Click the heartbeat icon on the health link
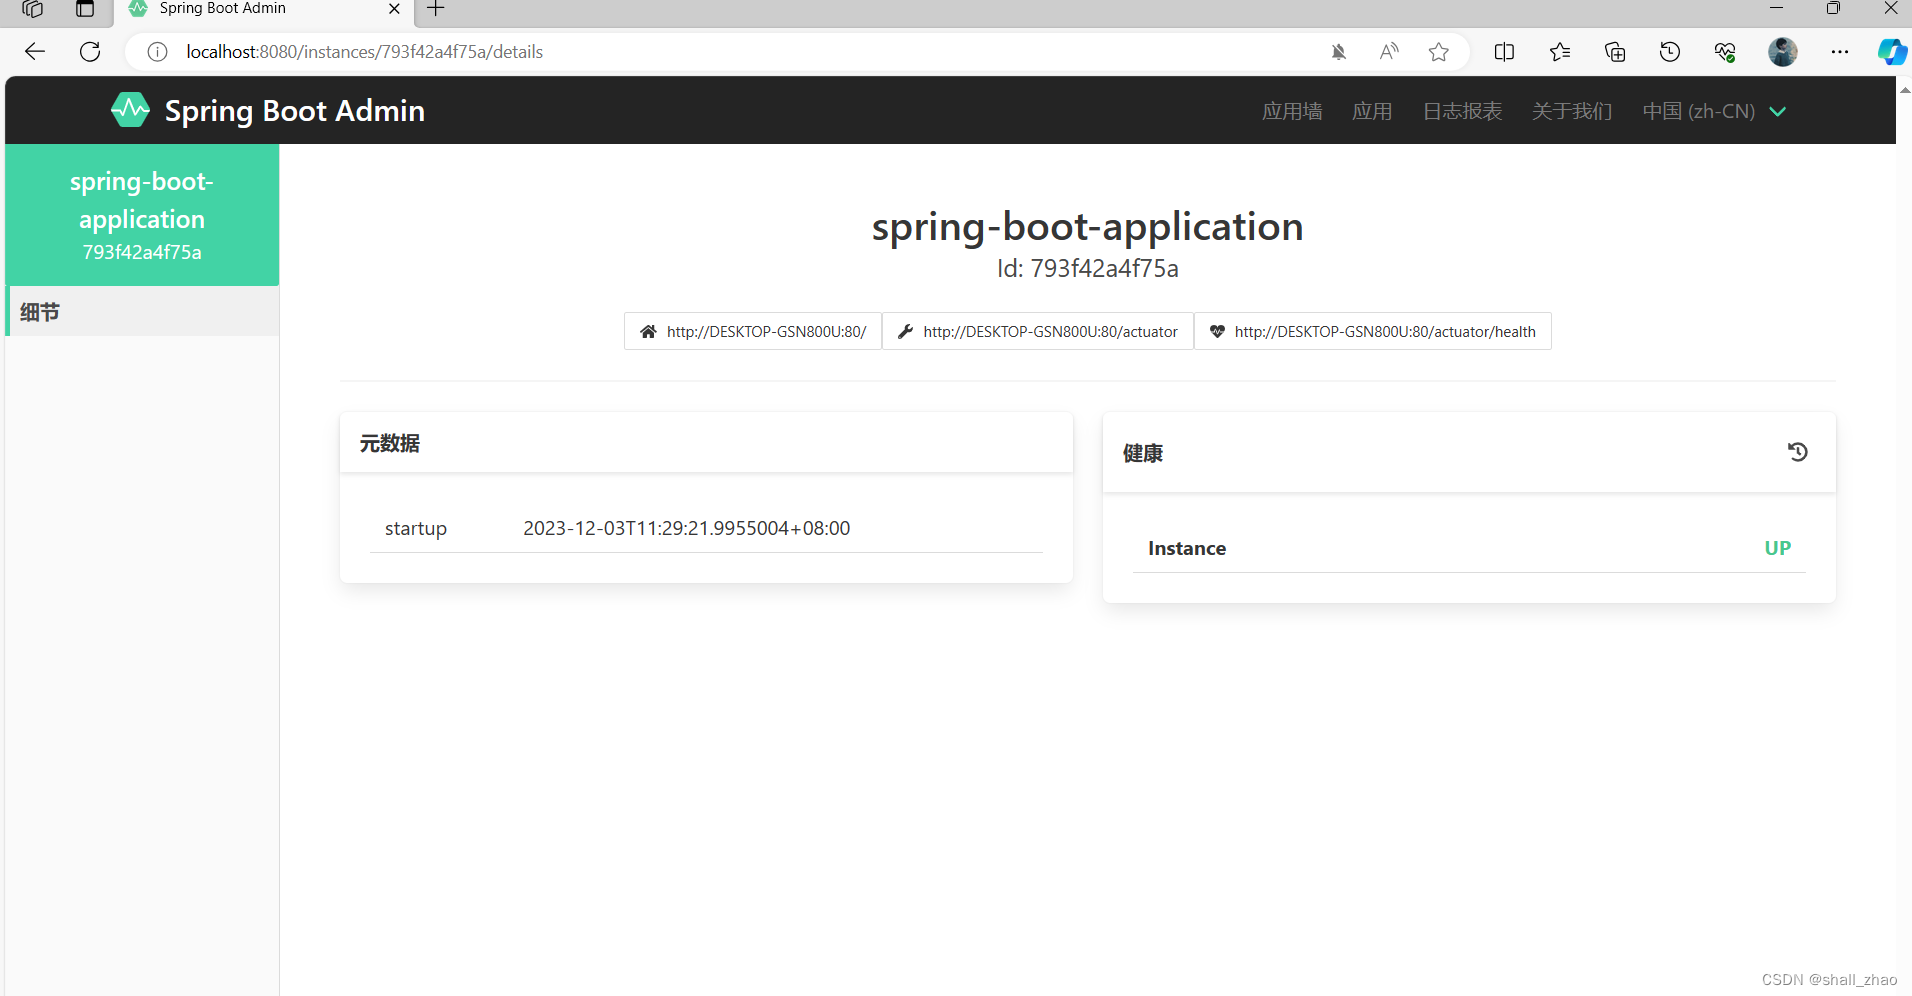 (x=1217, y=331)
